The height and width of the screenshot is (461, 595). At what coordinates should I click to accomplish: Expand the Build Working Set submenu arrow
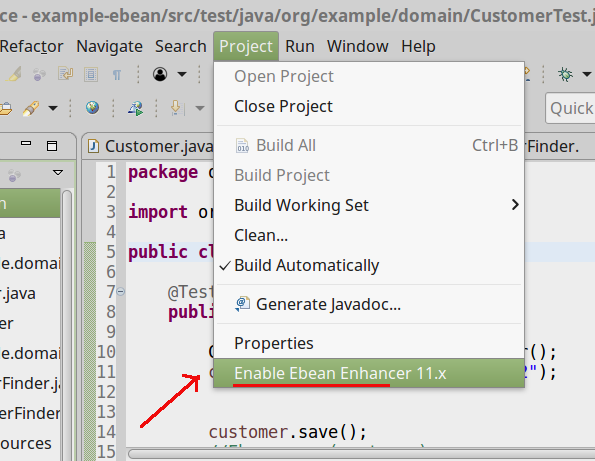[x=515, y=205]
